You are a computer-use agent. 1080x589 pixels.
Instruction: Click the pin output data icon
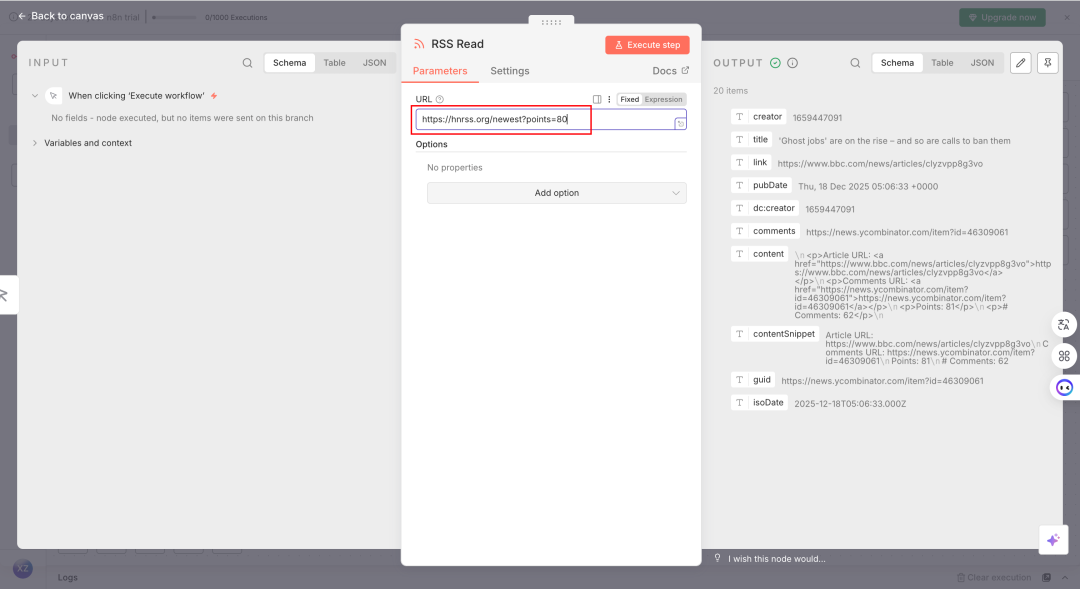(1048, 63)
